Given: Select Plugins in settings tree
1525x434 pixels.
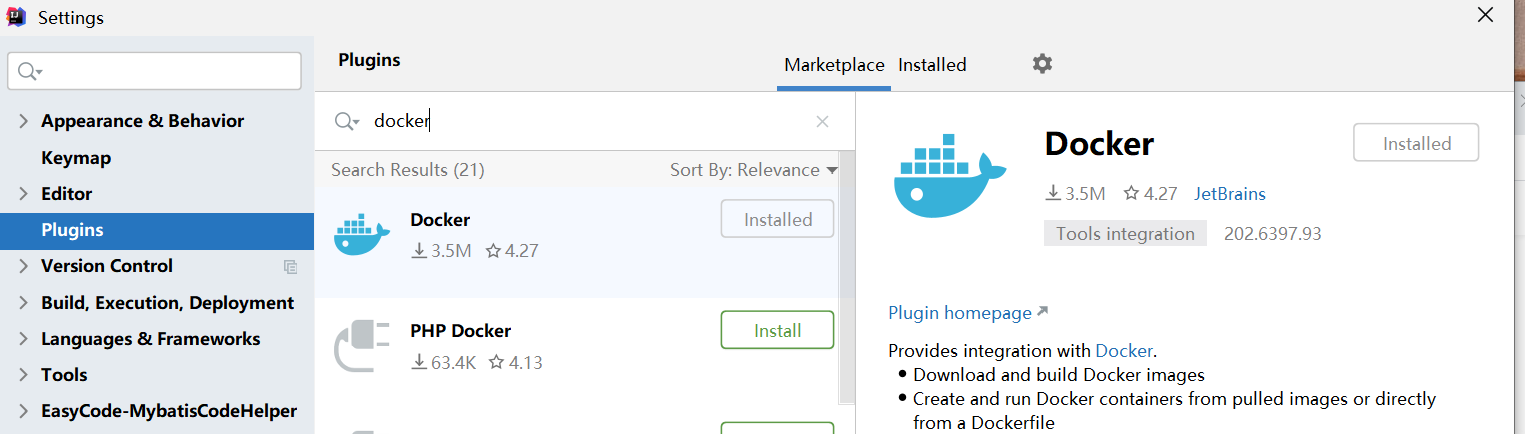Looking at the screenshot, I should point(157,230).
